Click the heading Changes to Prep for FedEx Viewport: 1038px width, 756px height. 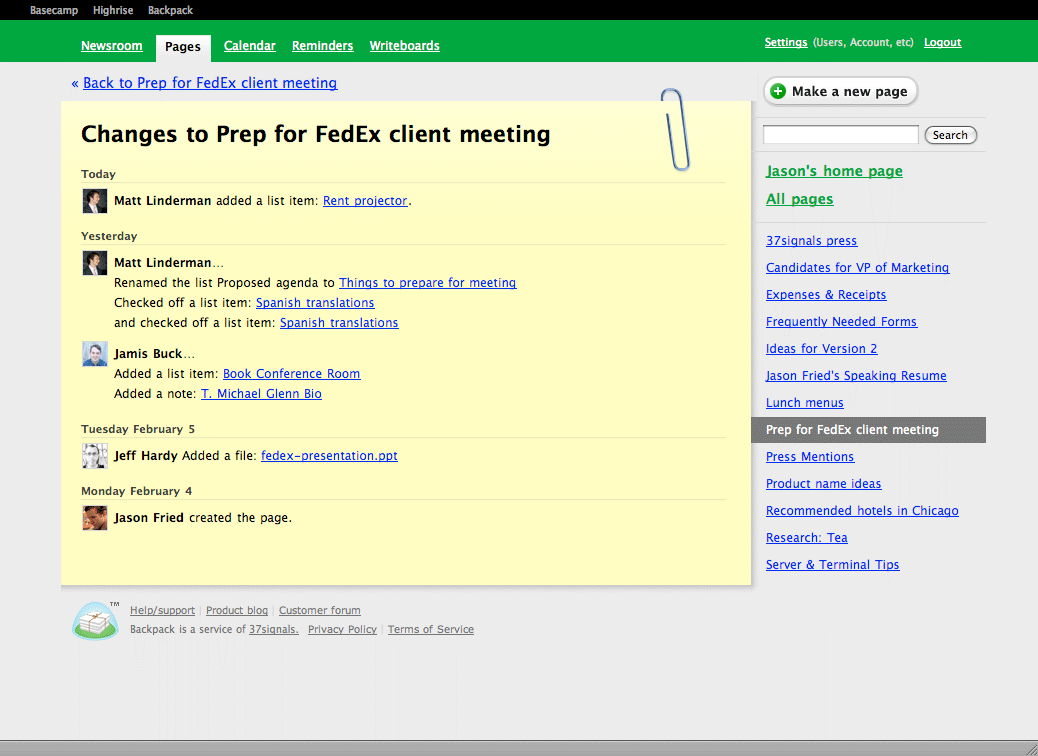(x=316, y=134)
